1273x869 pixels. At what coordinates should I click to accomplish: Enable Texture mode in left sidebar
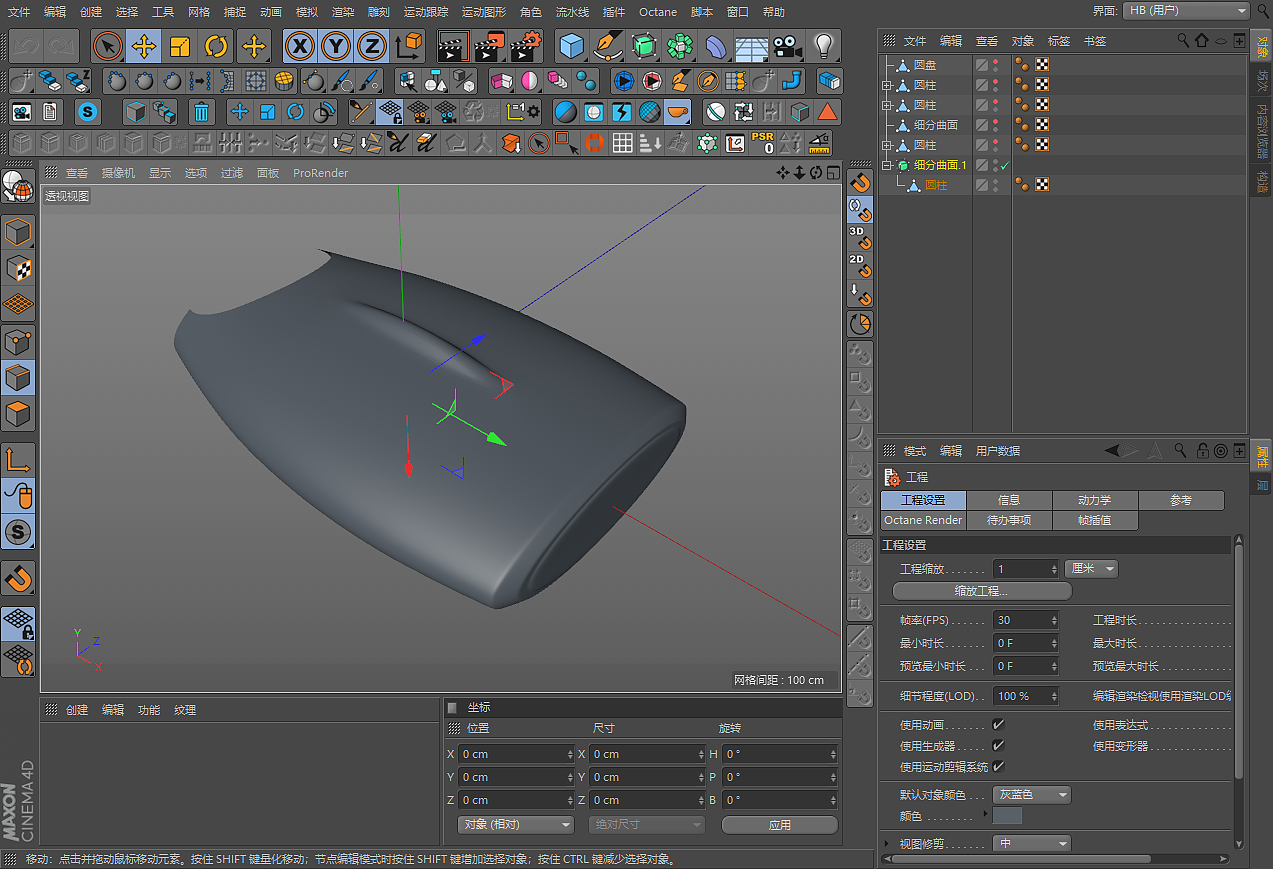pos(18,268)
